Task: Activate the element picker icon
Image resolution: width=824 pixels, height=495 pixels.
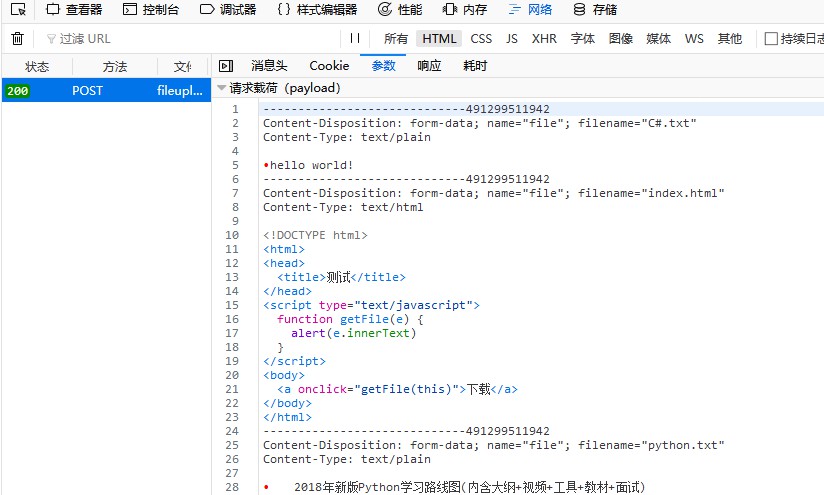Action: [18, 9]
